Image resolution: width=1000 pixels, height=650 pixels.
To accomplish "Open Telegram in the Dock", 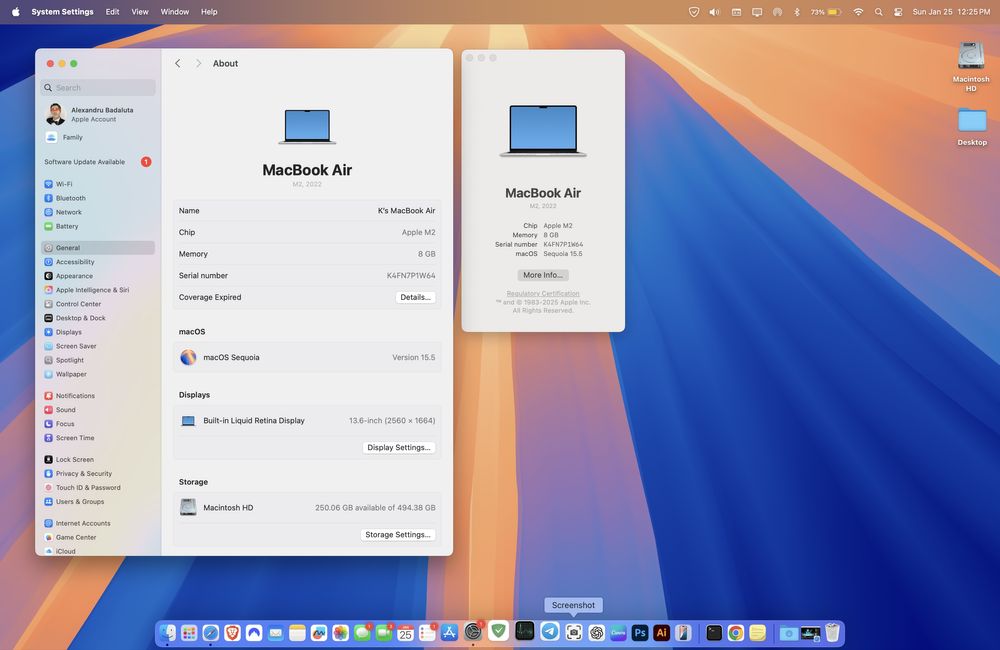I will pos(550,632).
